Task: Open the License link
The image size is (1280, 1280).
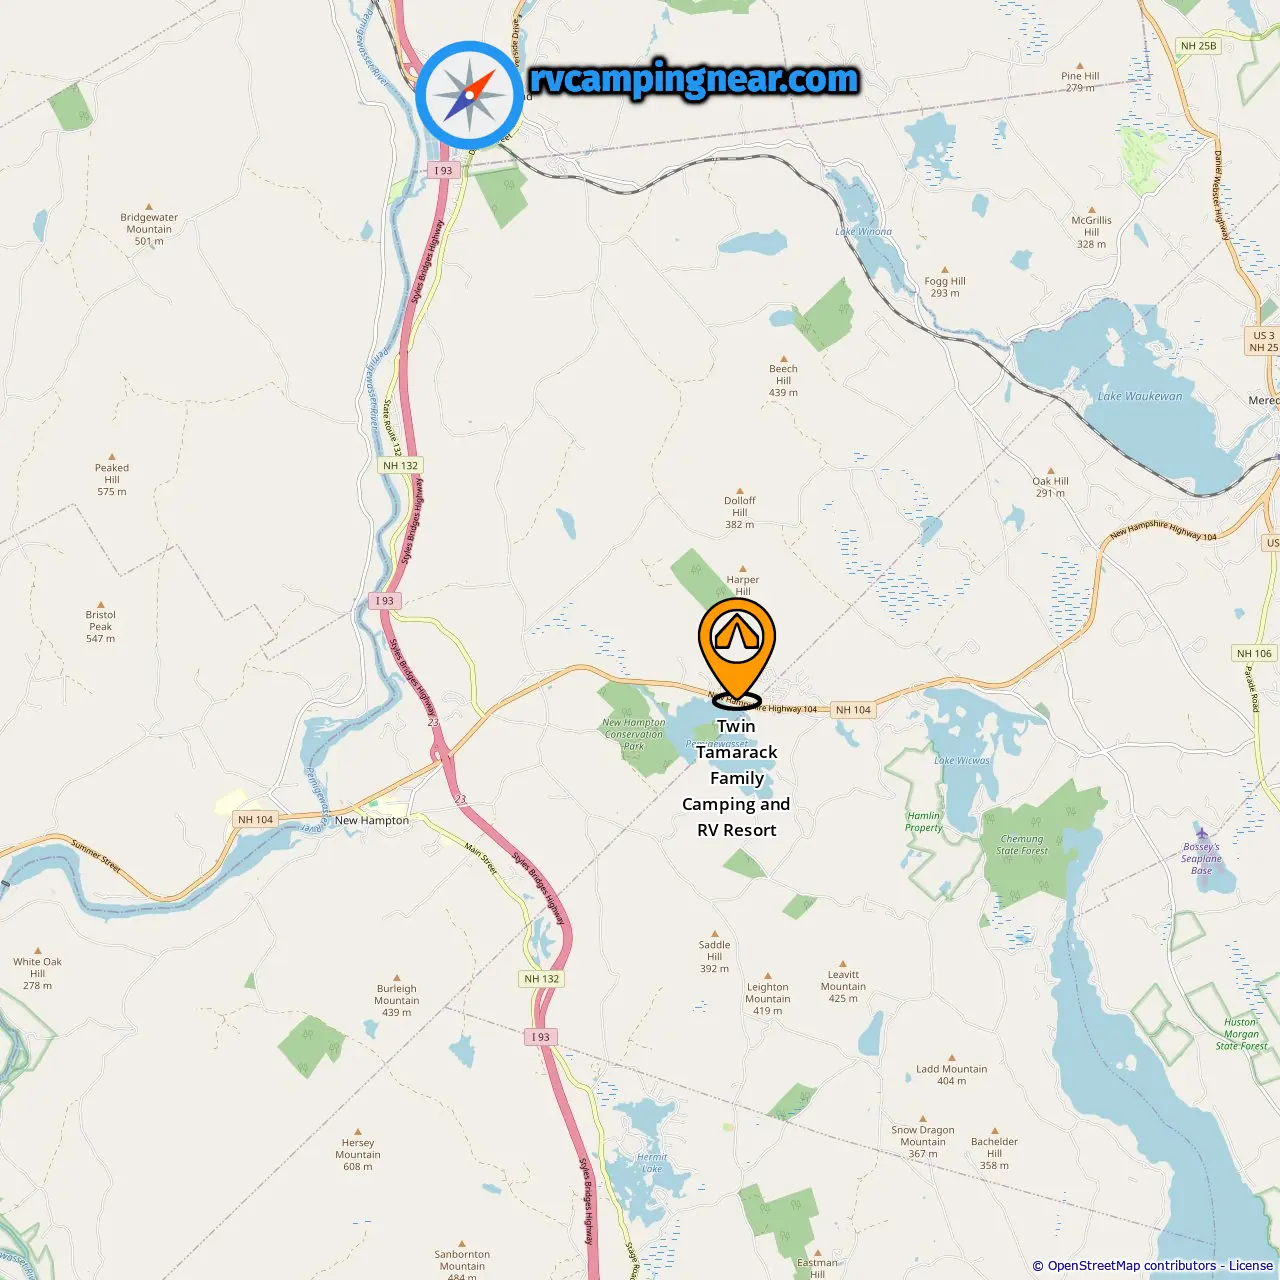Action: coord(1251,1265)
